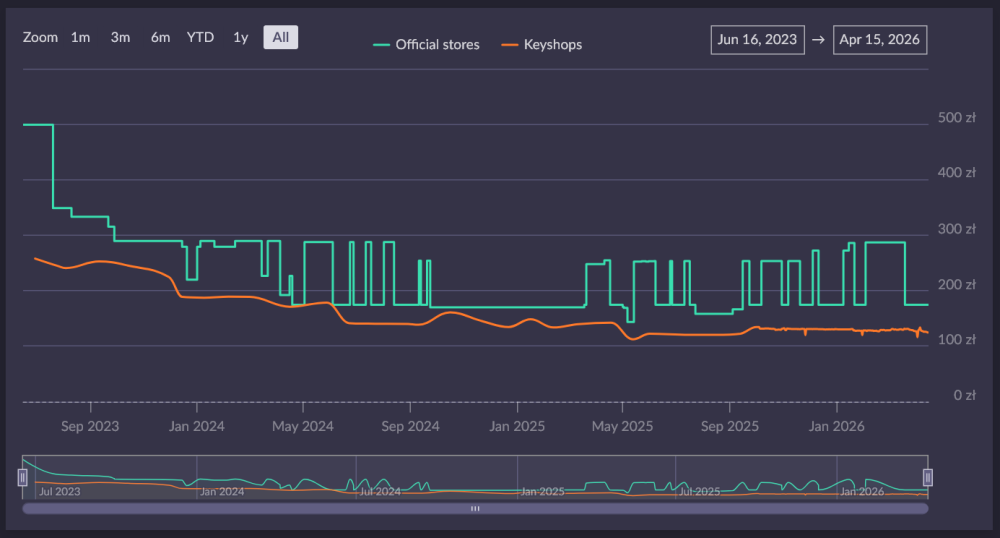Select the 1m zoom range
The height and width of the screenshot is (538, 1000).
(80, 37)
